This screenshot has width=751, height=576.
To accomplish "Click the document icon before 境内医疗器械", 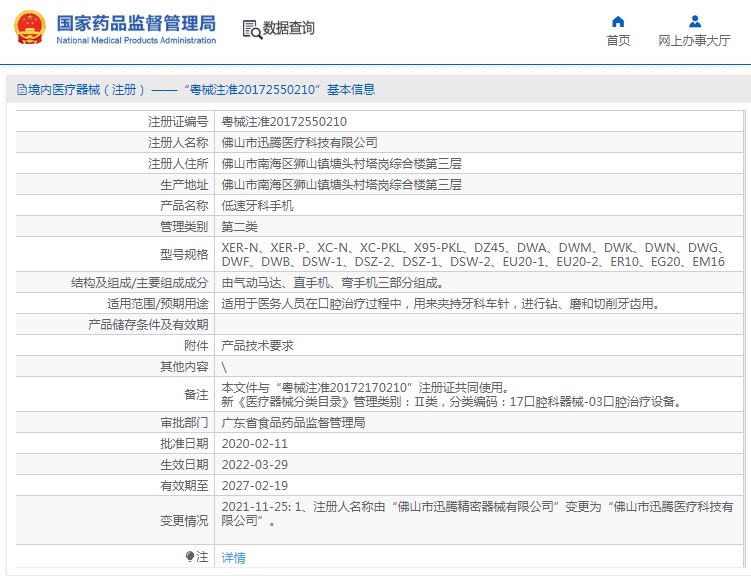I will pos(19,90).
